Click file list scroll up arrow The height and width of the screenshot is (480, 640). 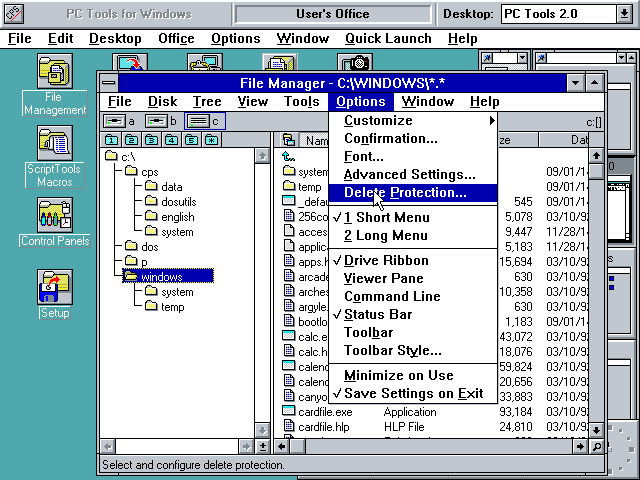[x=596, y=156]
